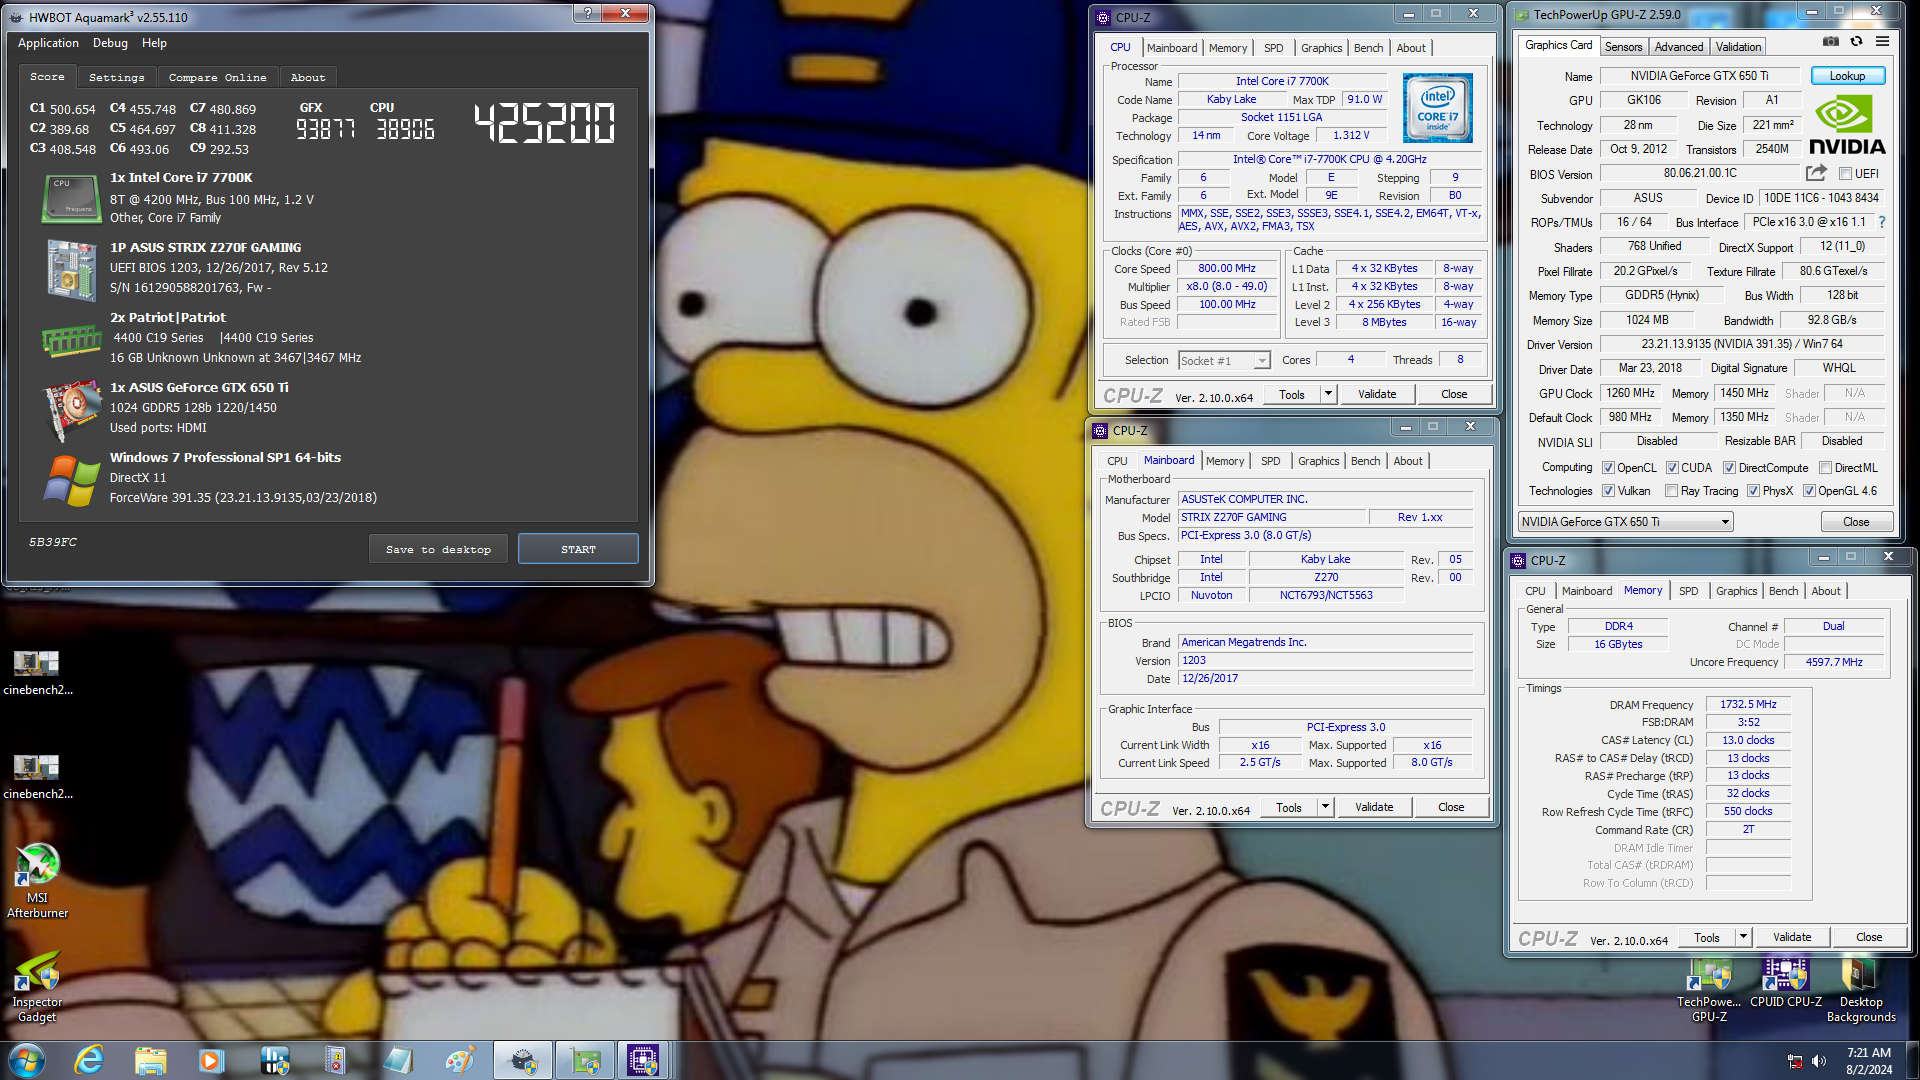Click Save to desktop in Aquamark

point(438,549)
